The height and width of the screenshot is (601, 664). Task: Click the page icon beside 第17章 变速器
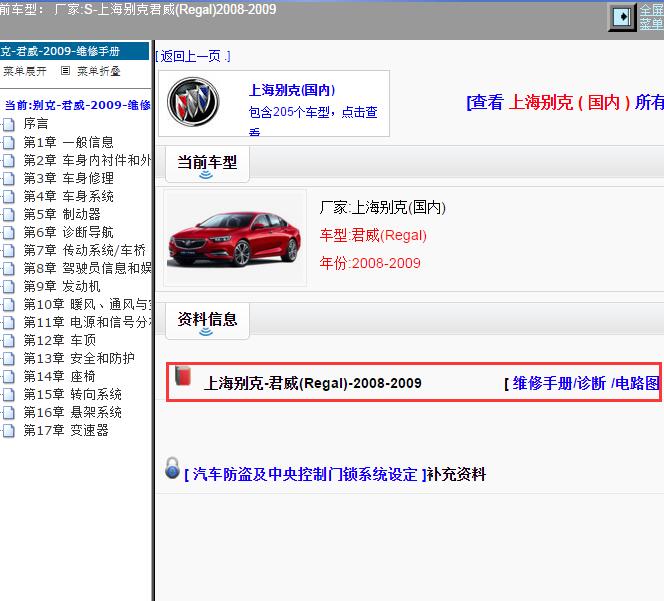coord(8,431)
